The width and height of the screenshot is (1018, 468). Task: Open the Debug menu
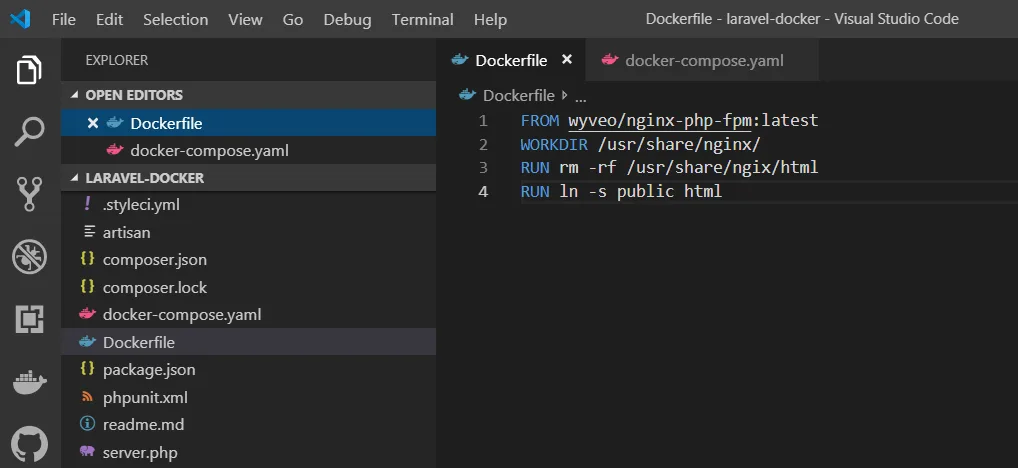point(347,19)
